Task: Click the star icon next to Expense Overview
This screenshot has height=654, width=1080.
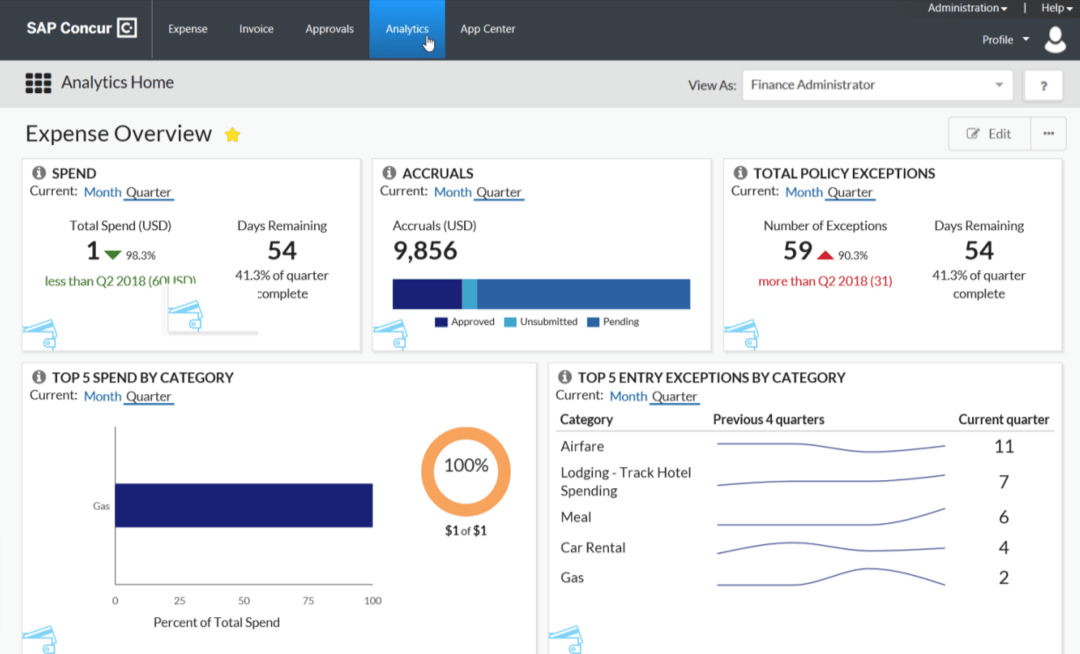Action: pos(232,133)
